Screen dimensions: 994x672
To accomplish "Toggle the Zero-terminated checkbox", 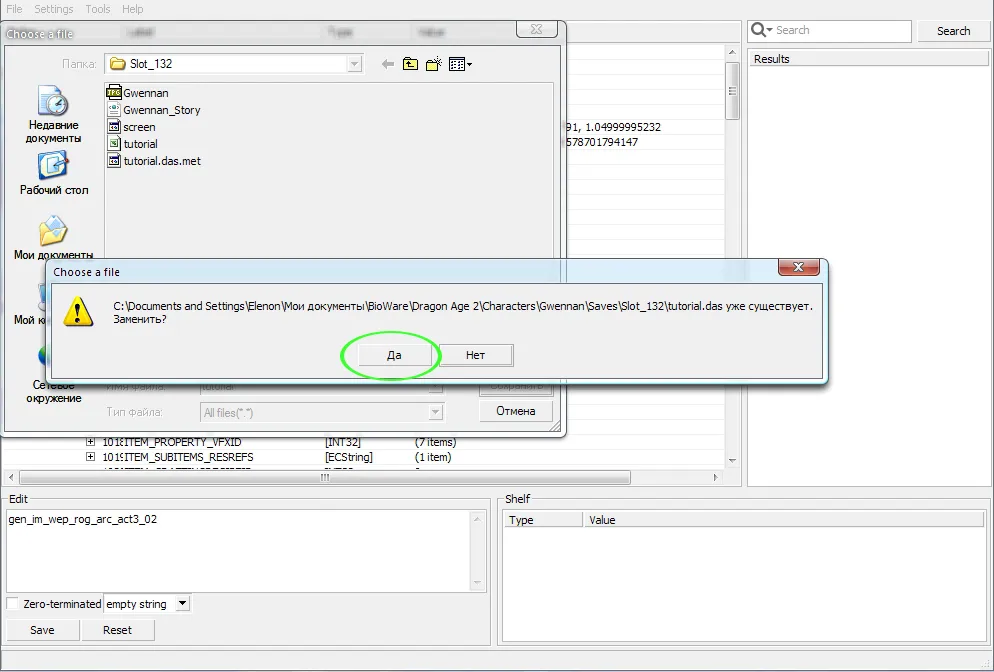I will click(x=12, y=604).
